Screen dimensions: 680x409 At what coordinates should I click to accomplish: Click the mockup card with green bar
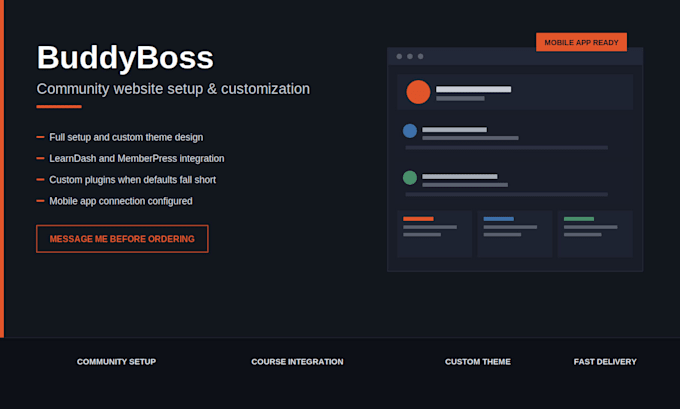pos(595,234)
